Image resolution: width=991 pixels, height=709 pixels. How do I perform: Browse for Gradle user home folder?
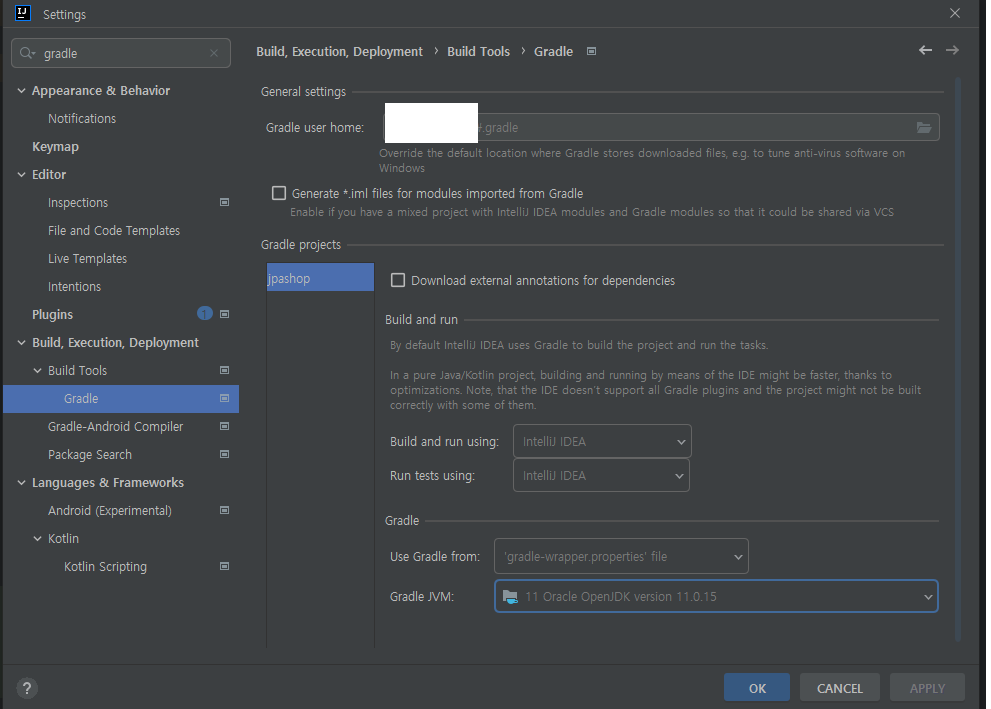[x=924, y=128]
